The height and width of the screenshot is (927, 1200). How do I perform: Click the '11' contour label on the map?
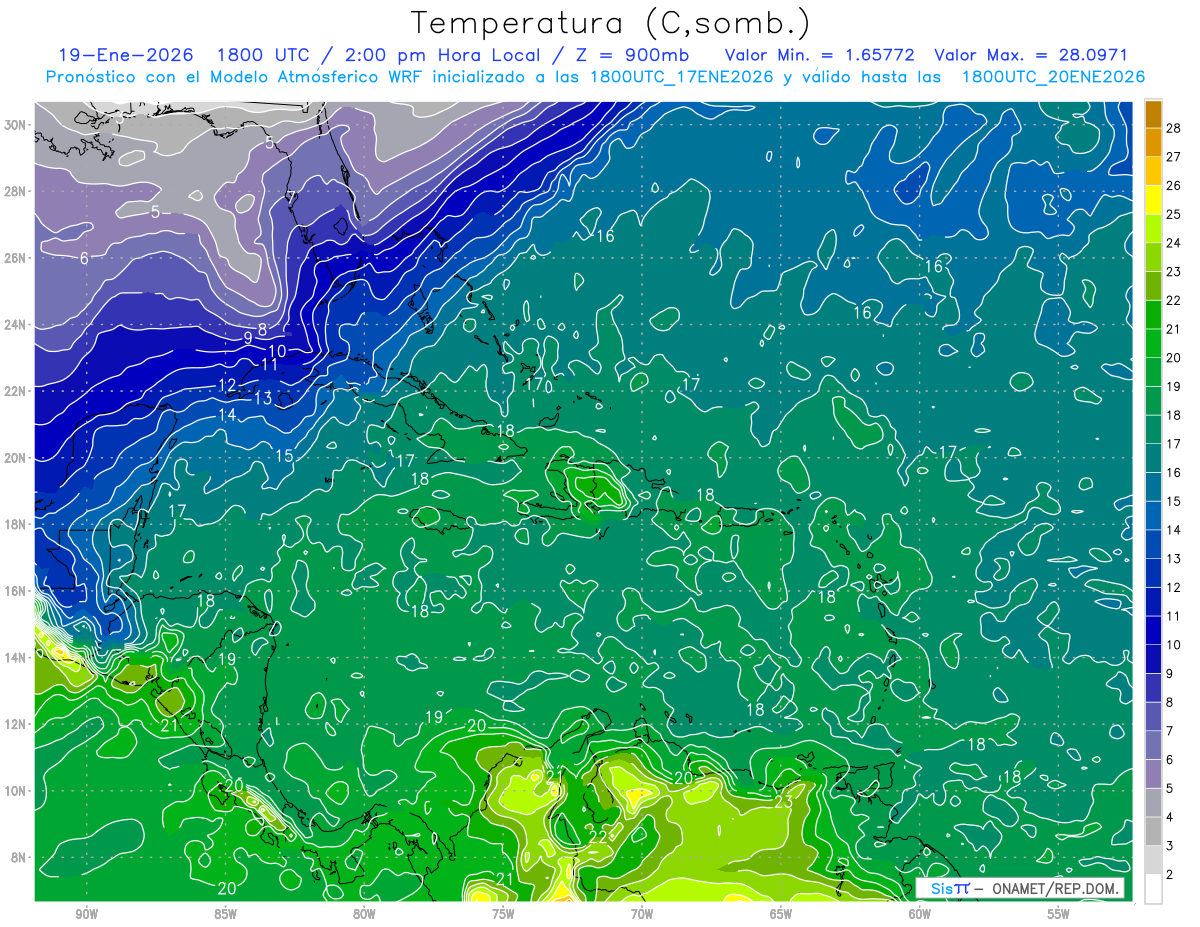269,365
